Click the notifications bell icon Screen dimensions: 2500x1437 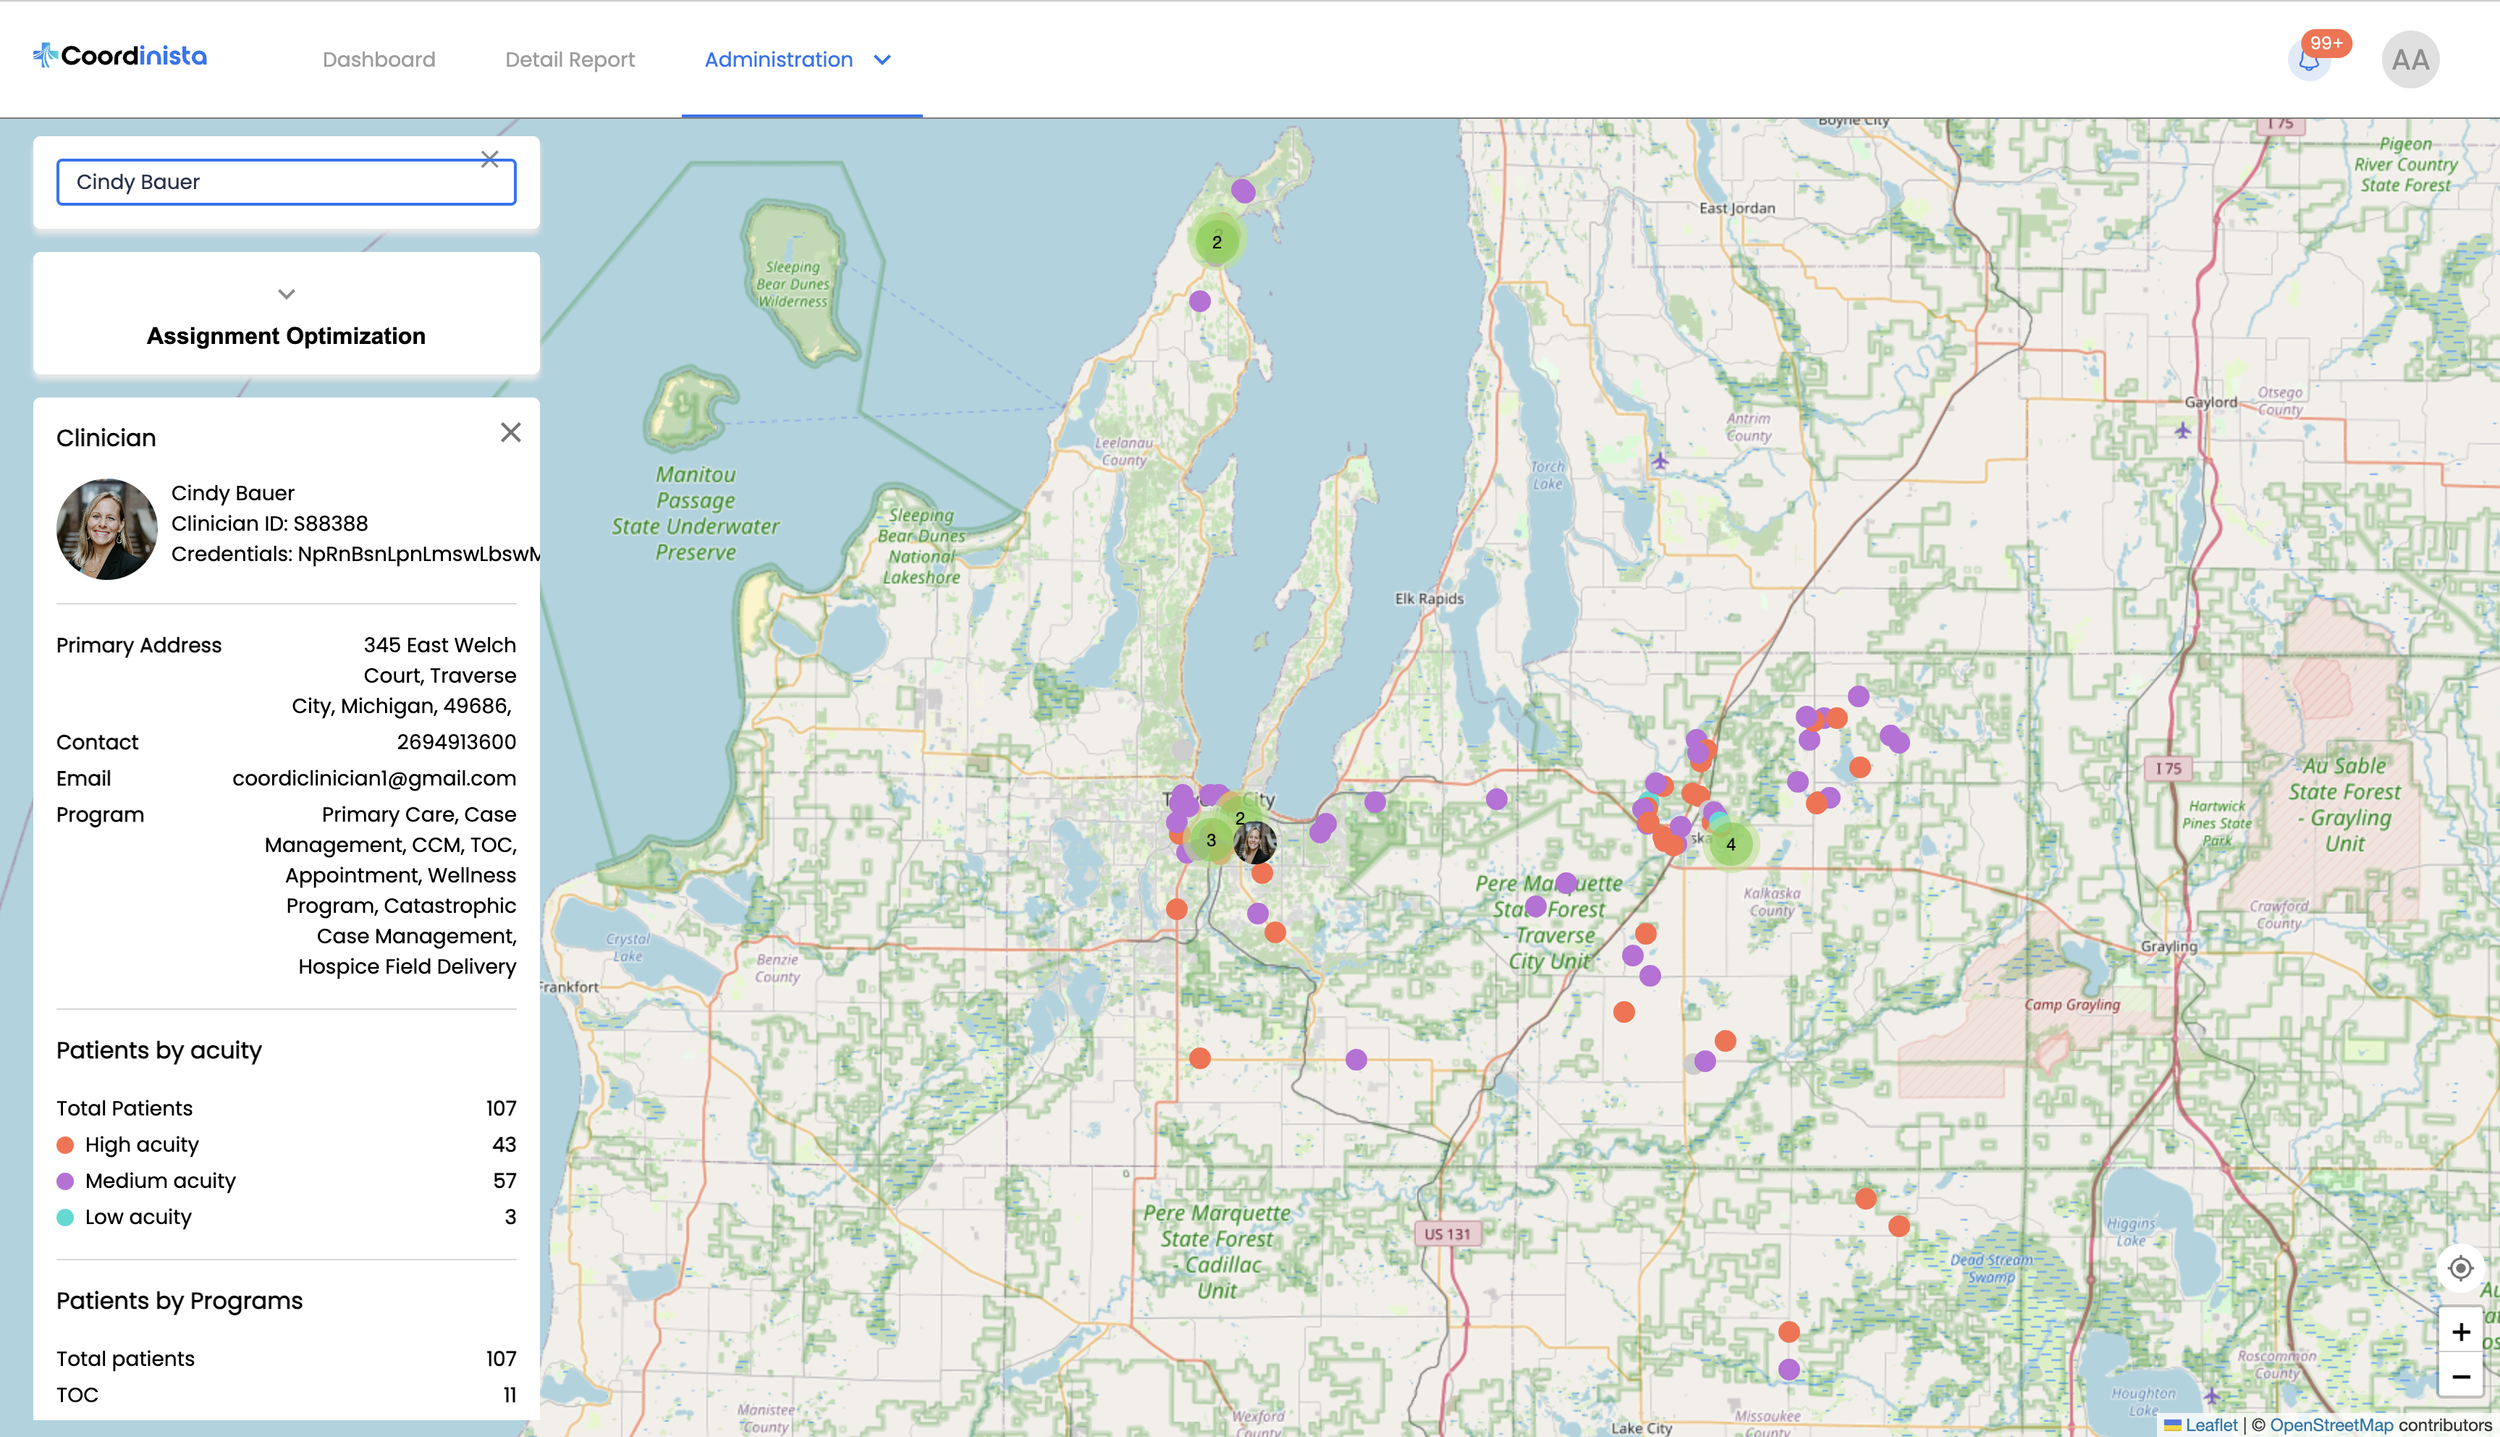[x=2308, y=62]
